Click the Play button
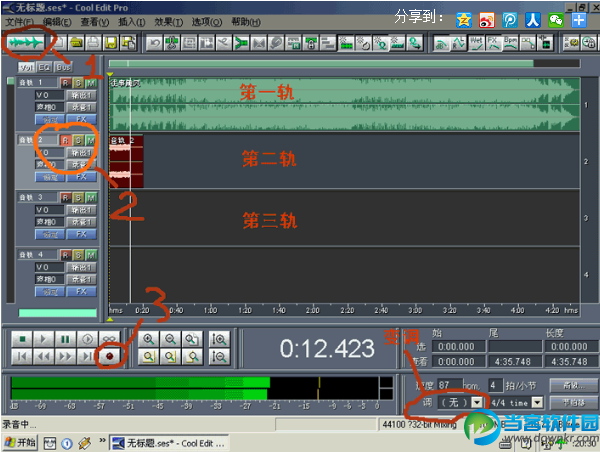Viewport: 600px width, 452px height. coord(44,339)
